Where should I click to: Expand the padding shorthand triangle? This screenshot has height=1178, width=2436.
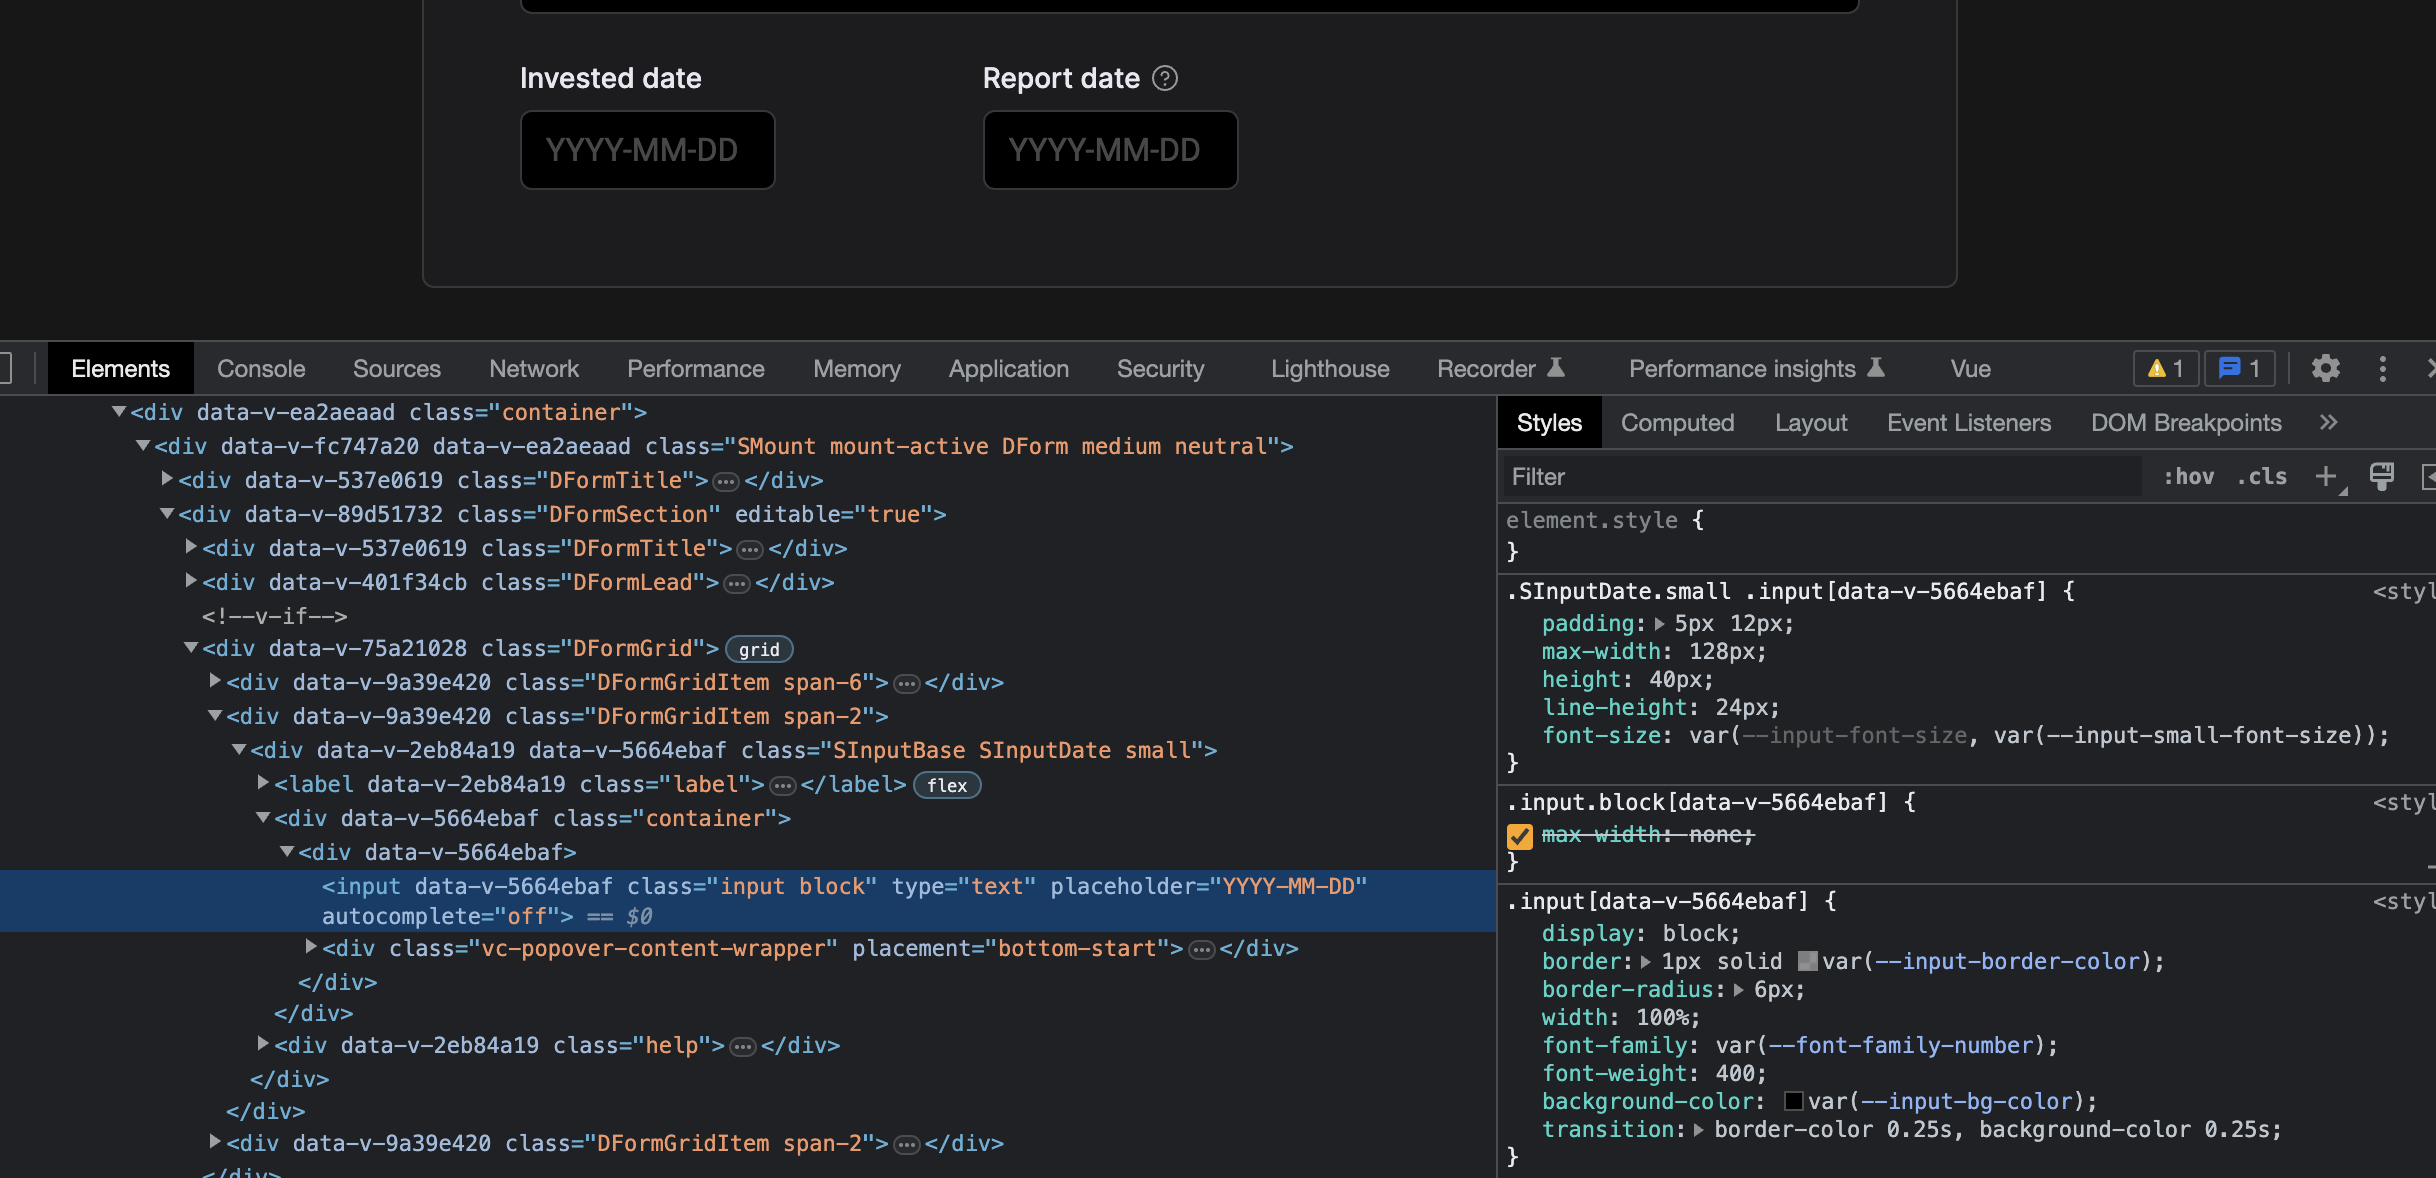point(1660,624)
